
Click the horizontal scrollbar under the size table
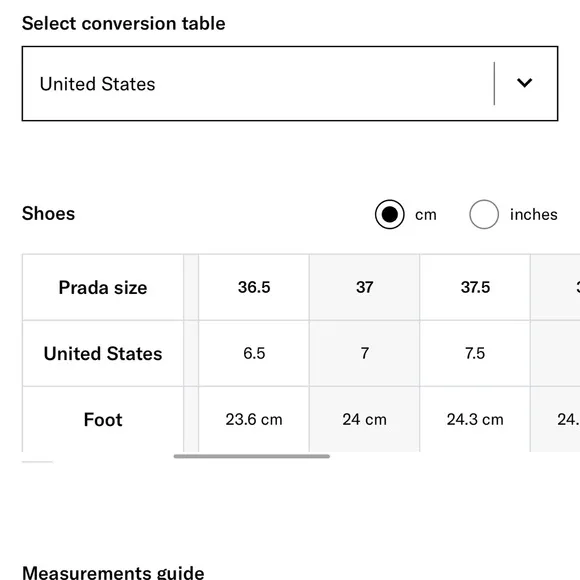click(x=252, y=456)
